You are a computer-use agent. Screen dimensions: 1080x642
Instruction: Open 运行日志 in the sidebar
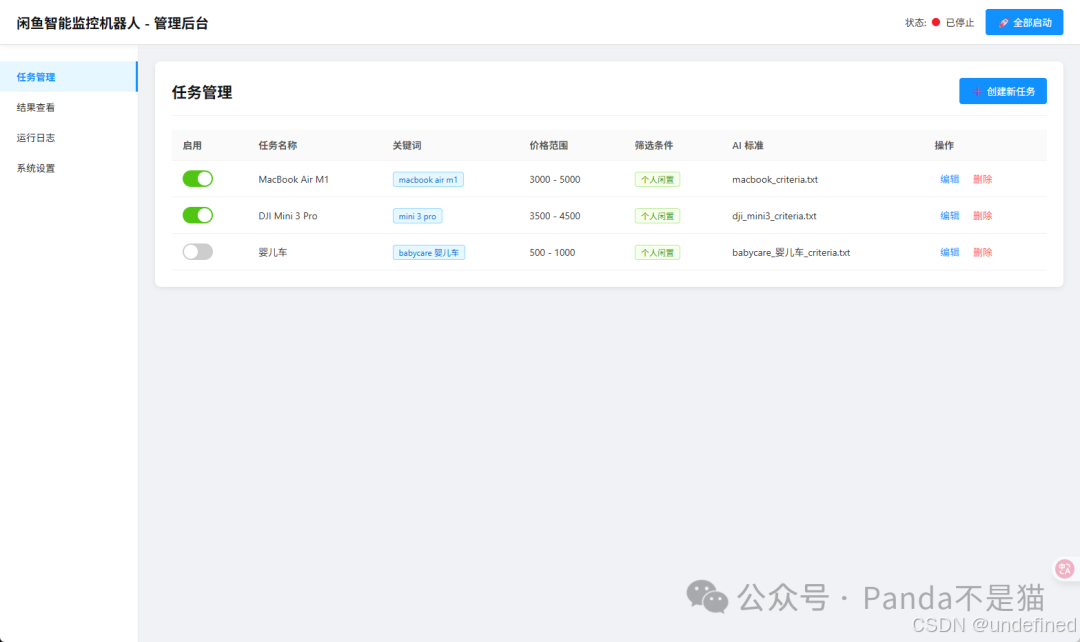69,137
